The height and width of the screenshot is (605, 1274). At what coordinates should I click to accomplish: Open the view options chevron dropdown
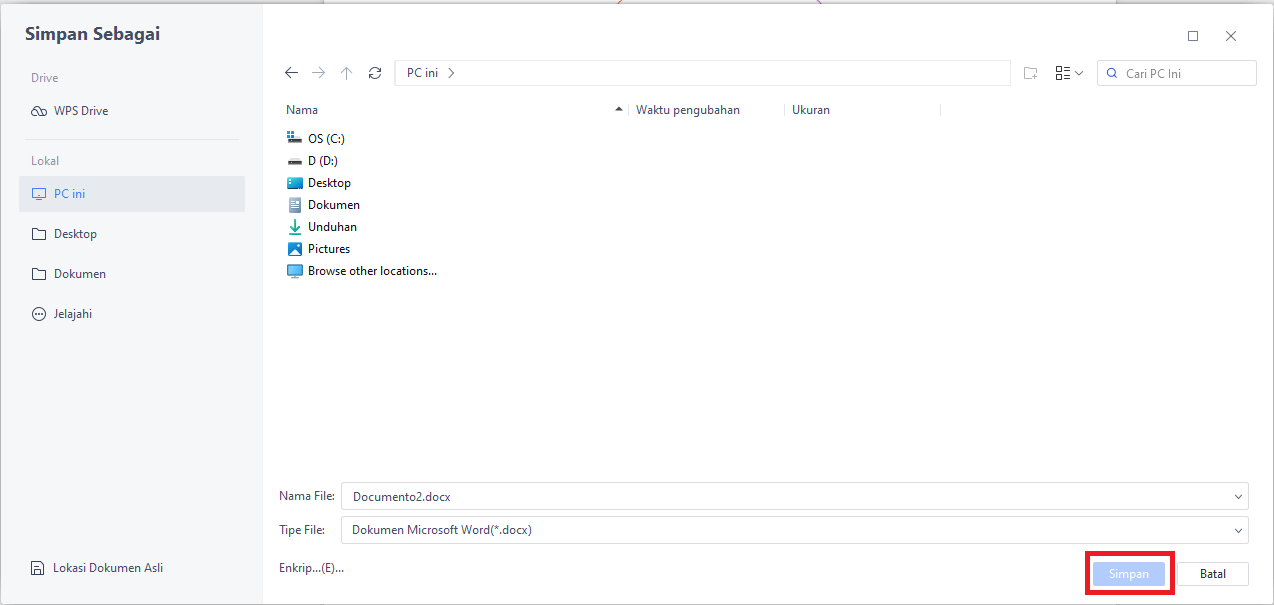(1077, 72)
